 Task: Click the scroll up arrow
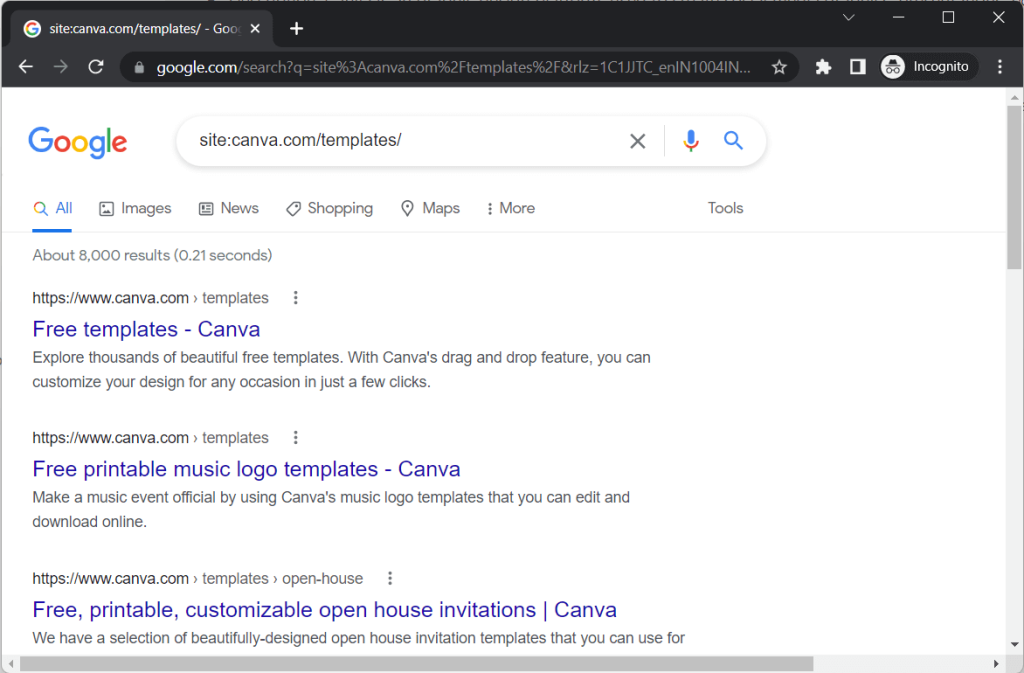click(x=1014, y=97)
